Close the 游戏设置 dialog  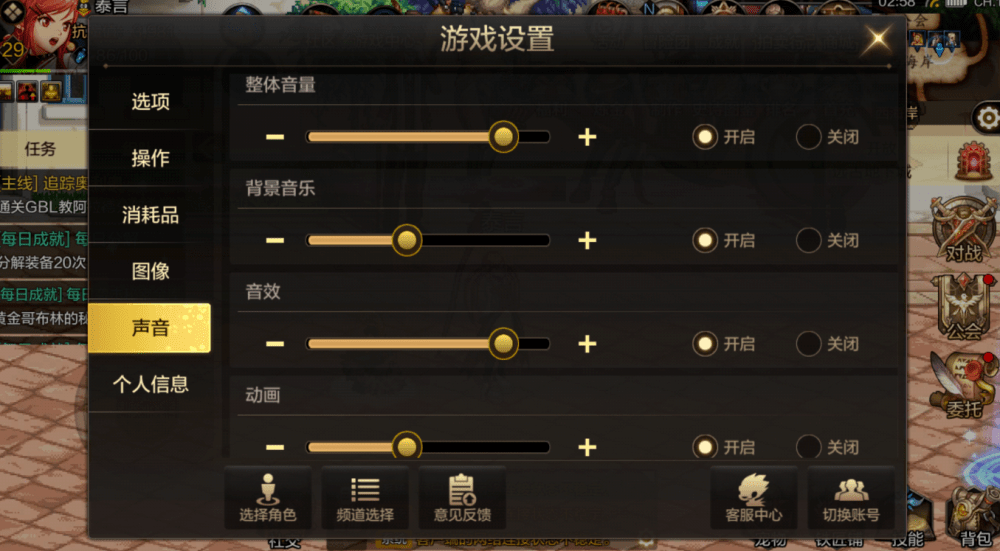(x=878, y=40)
